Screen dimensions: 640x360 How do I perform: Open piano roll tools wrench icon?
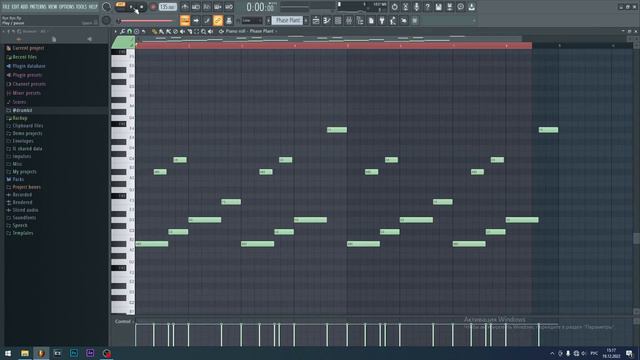122,31
